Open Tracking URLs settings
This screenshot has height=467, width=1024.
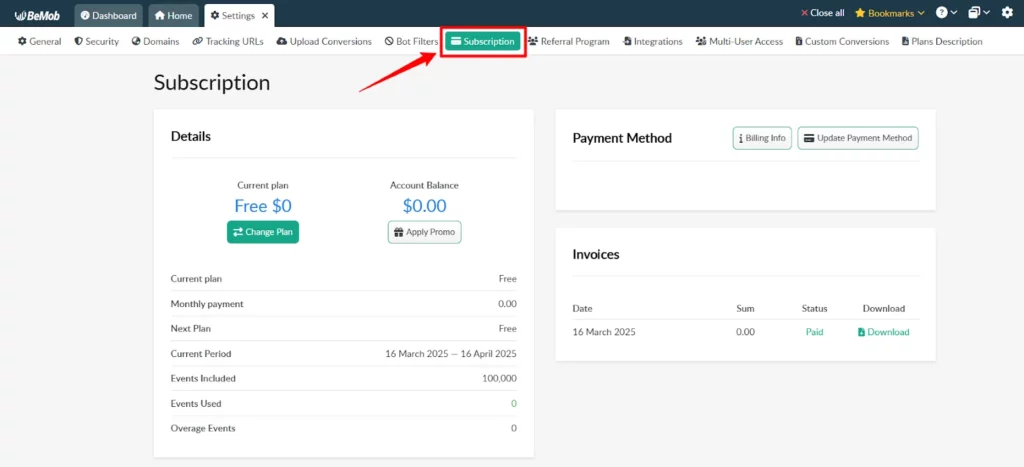click(x=228, y=41)
